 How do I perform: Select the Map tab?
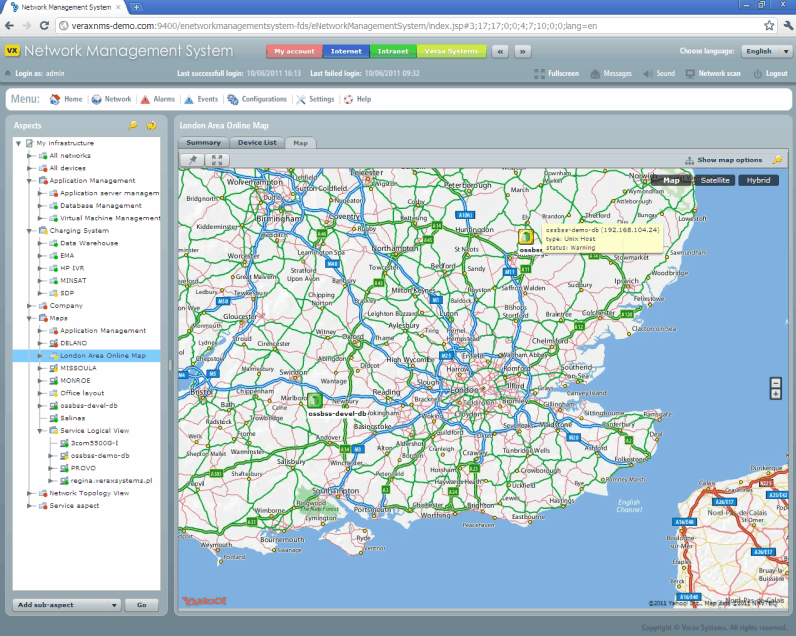point(301,143)
